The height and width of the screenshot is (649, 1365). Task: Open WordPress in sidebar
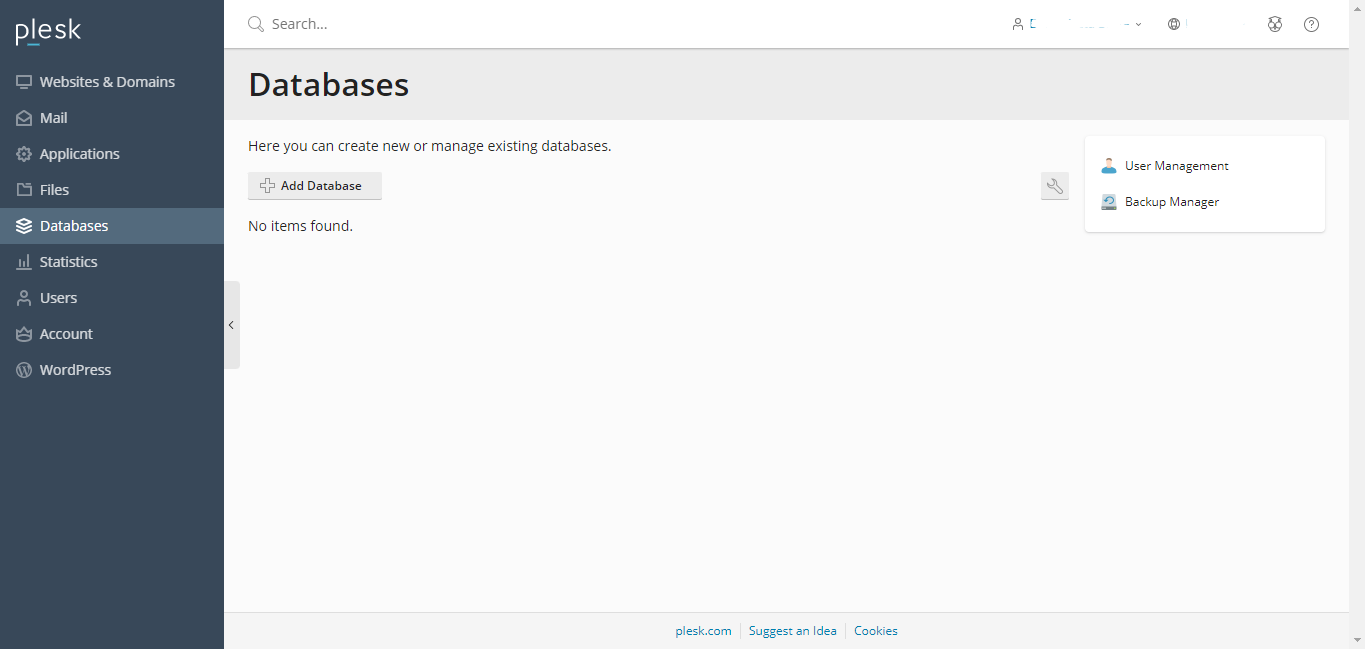point(112,370)
